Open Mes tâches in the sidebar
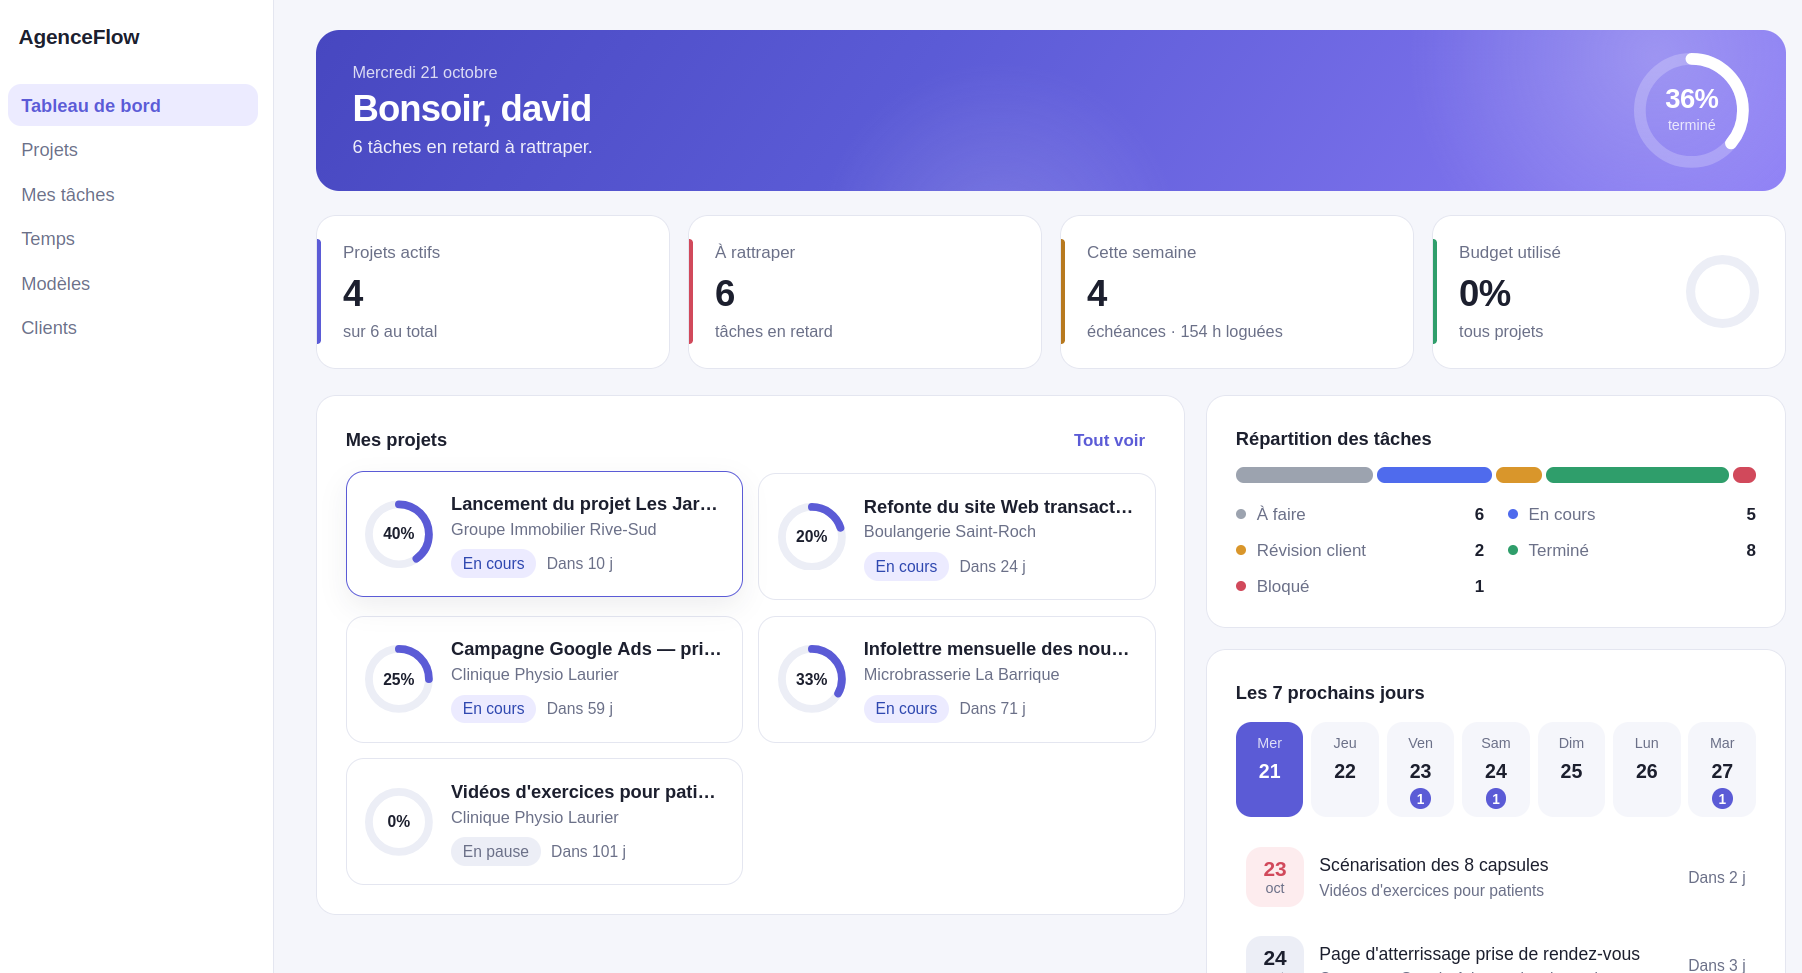 [133, 195]
